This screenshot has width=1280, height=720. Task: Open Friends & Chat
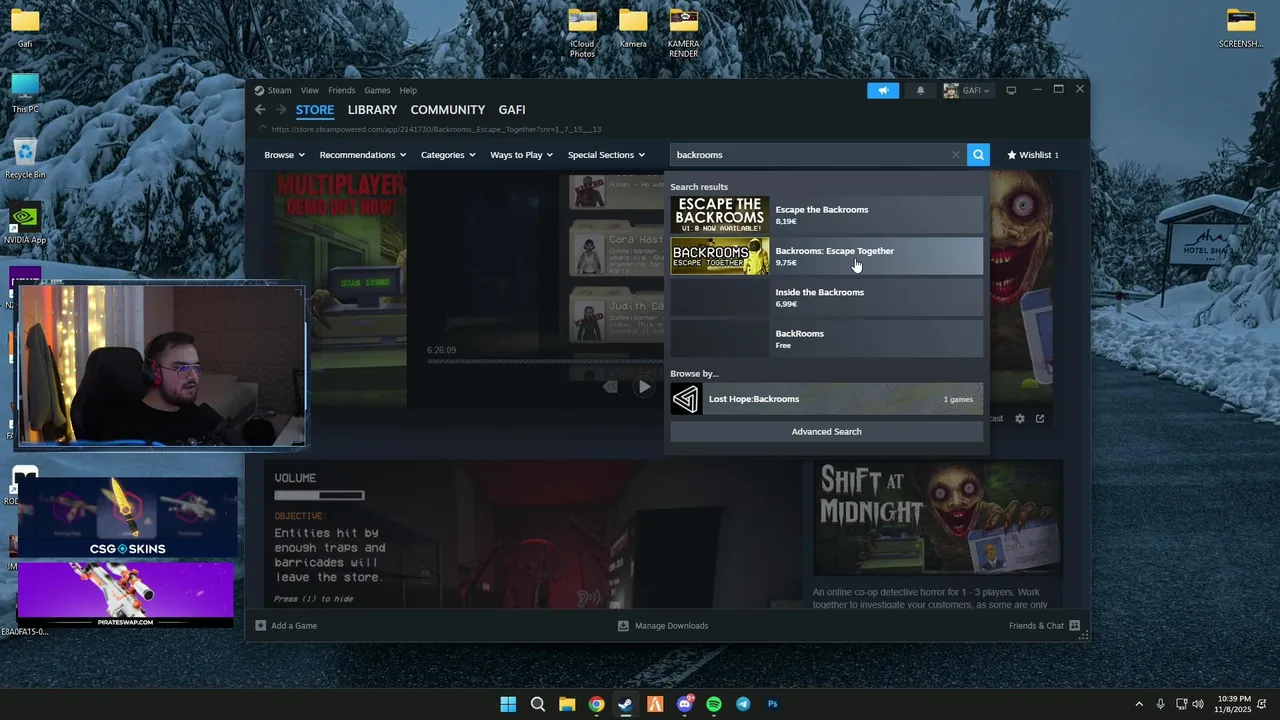click(1044, 626)
